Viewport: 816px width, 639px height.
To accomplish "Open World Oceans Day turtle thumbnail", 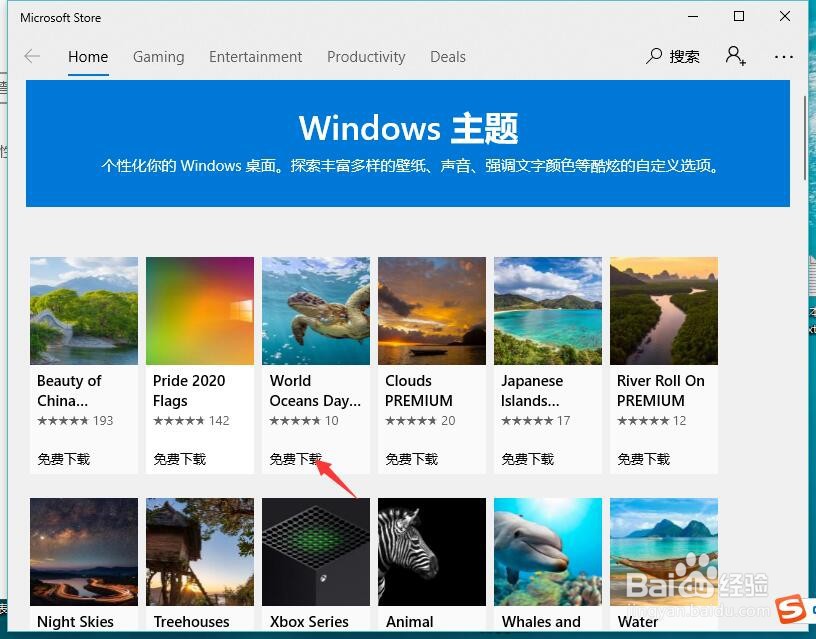I will 316,311.
